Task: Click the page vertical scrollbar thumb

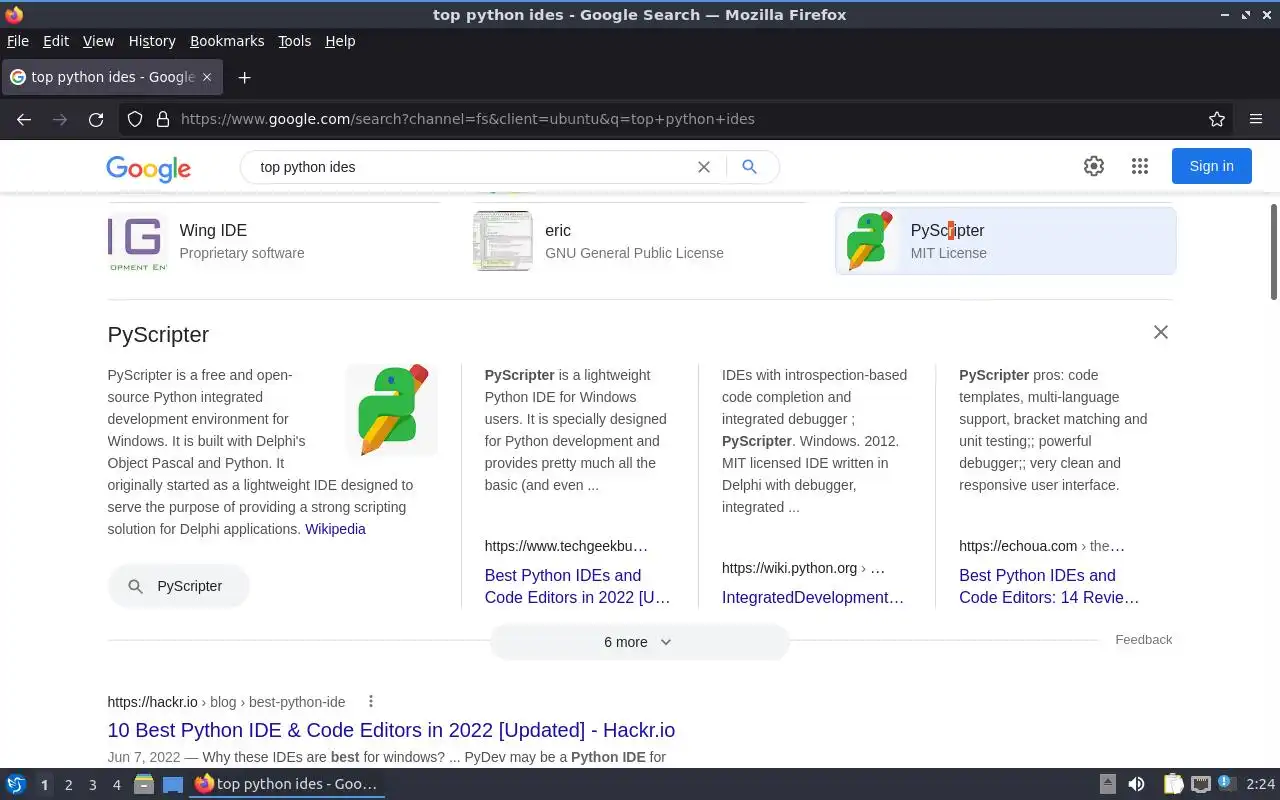Action: 1274,251
